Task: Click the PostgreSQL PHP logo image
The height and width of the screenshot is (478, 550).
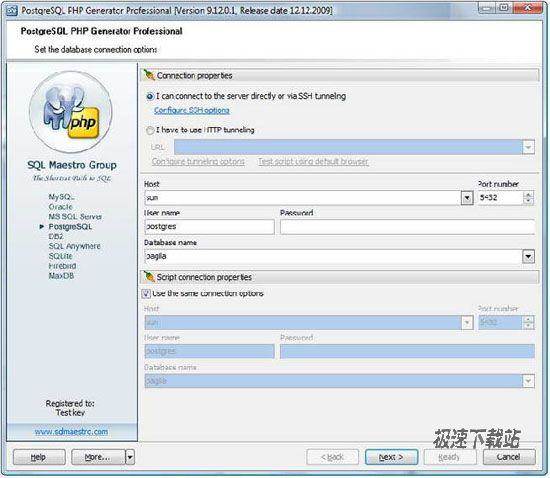Action: (x=71, y=112)
